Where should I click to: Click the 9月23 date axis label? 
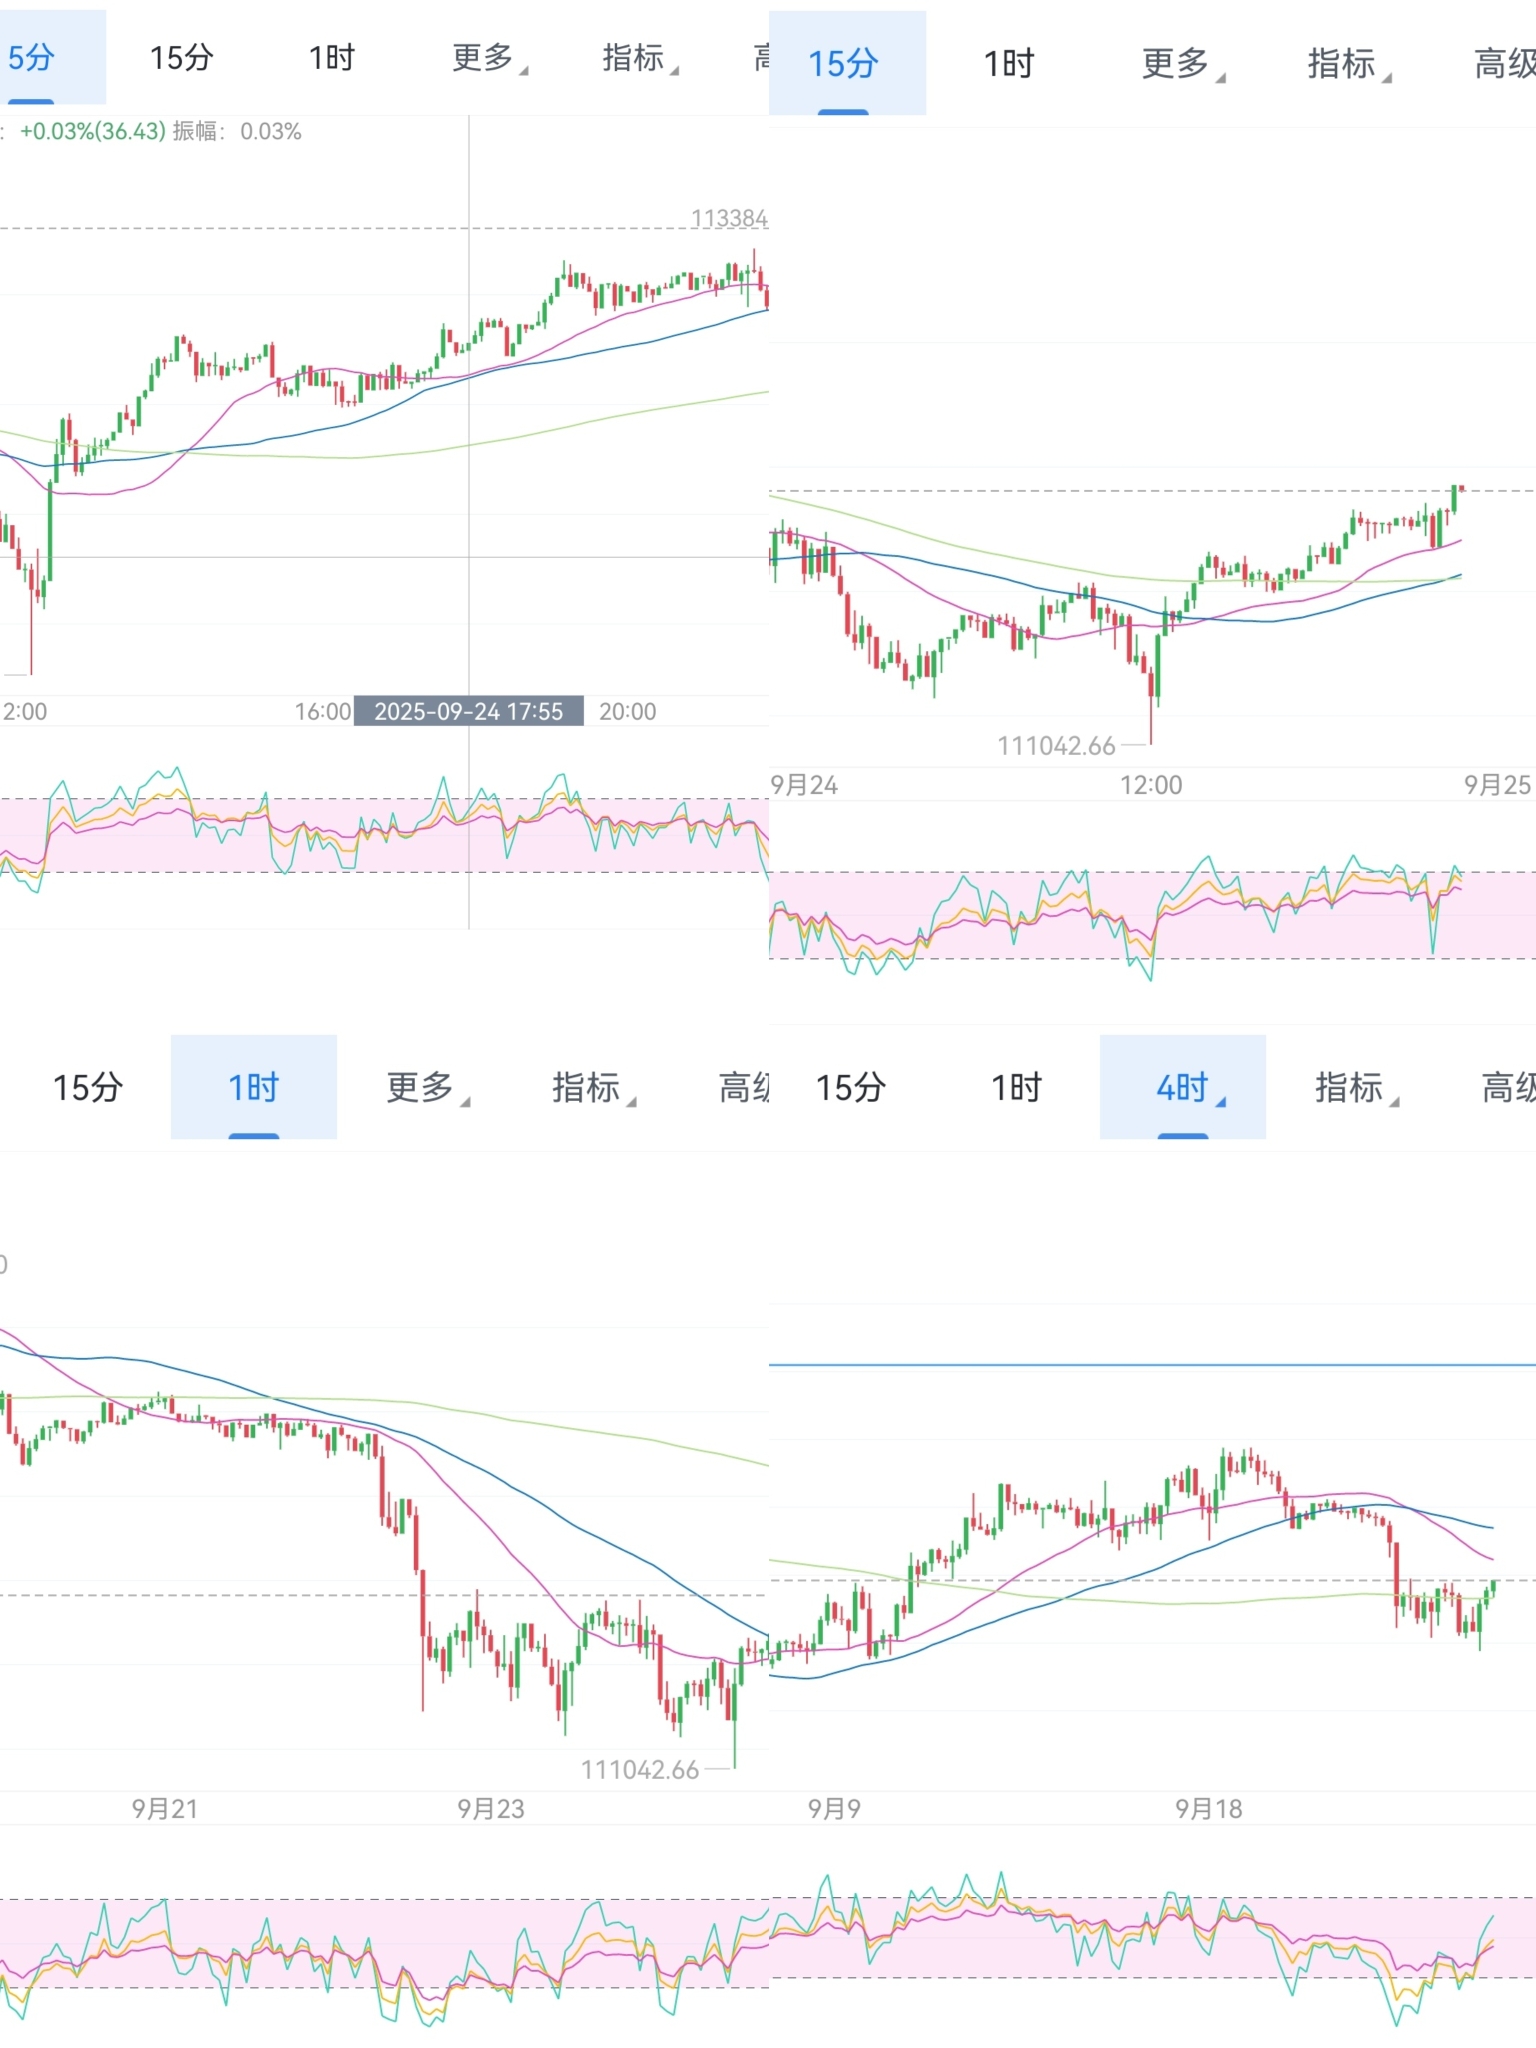click(x=491, y=1808)
